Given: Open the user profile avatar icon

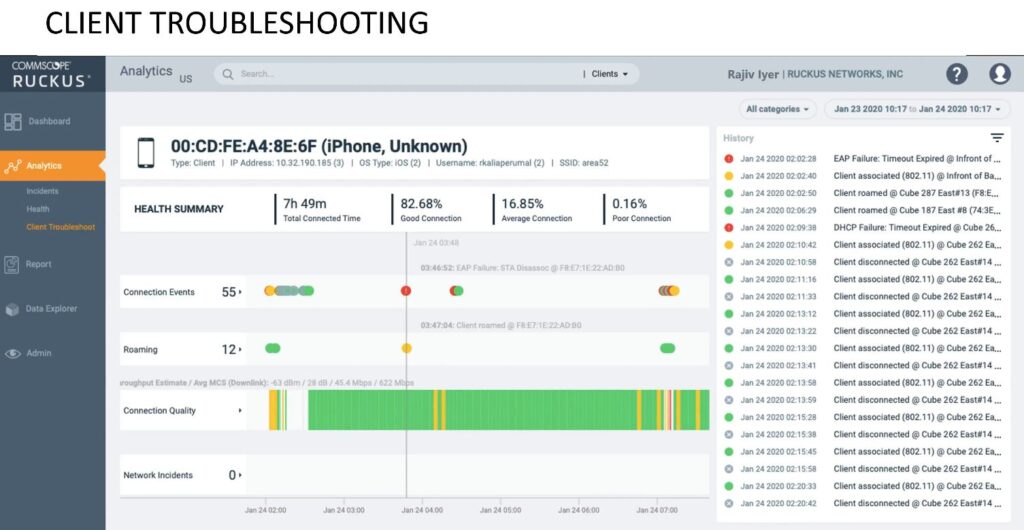Looking at the screenshot, I should click(1000, 74).
